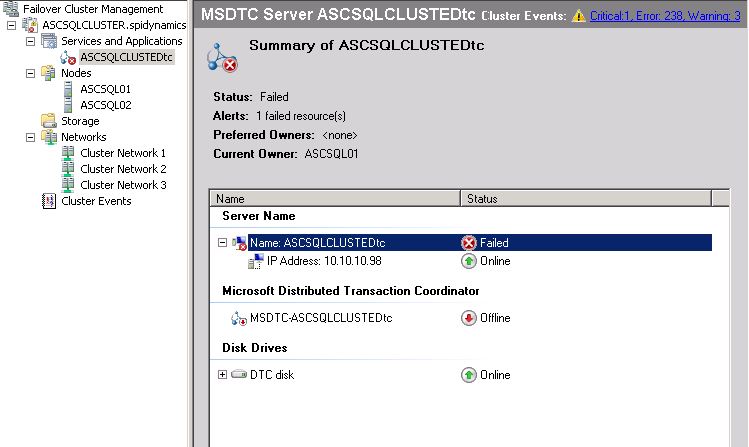
Task: Click the Cluster Network 3 icon
Action: [68, 184]
